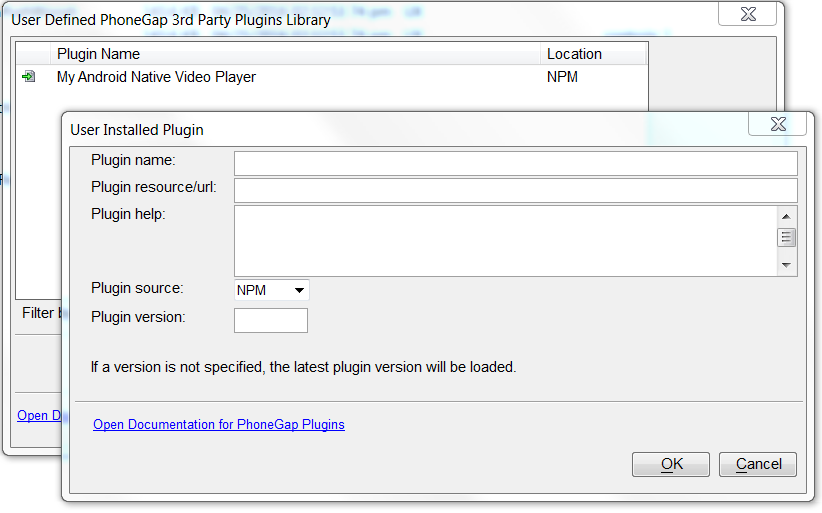
Task: Click the NPM location cell in the plugins list
Action: click(x=562, y=77)
